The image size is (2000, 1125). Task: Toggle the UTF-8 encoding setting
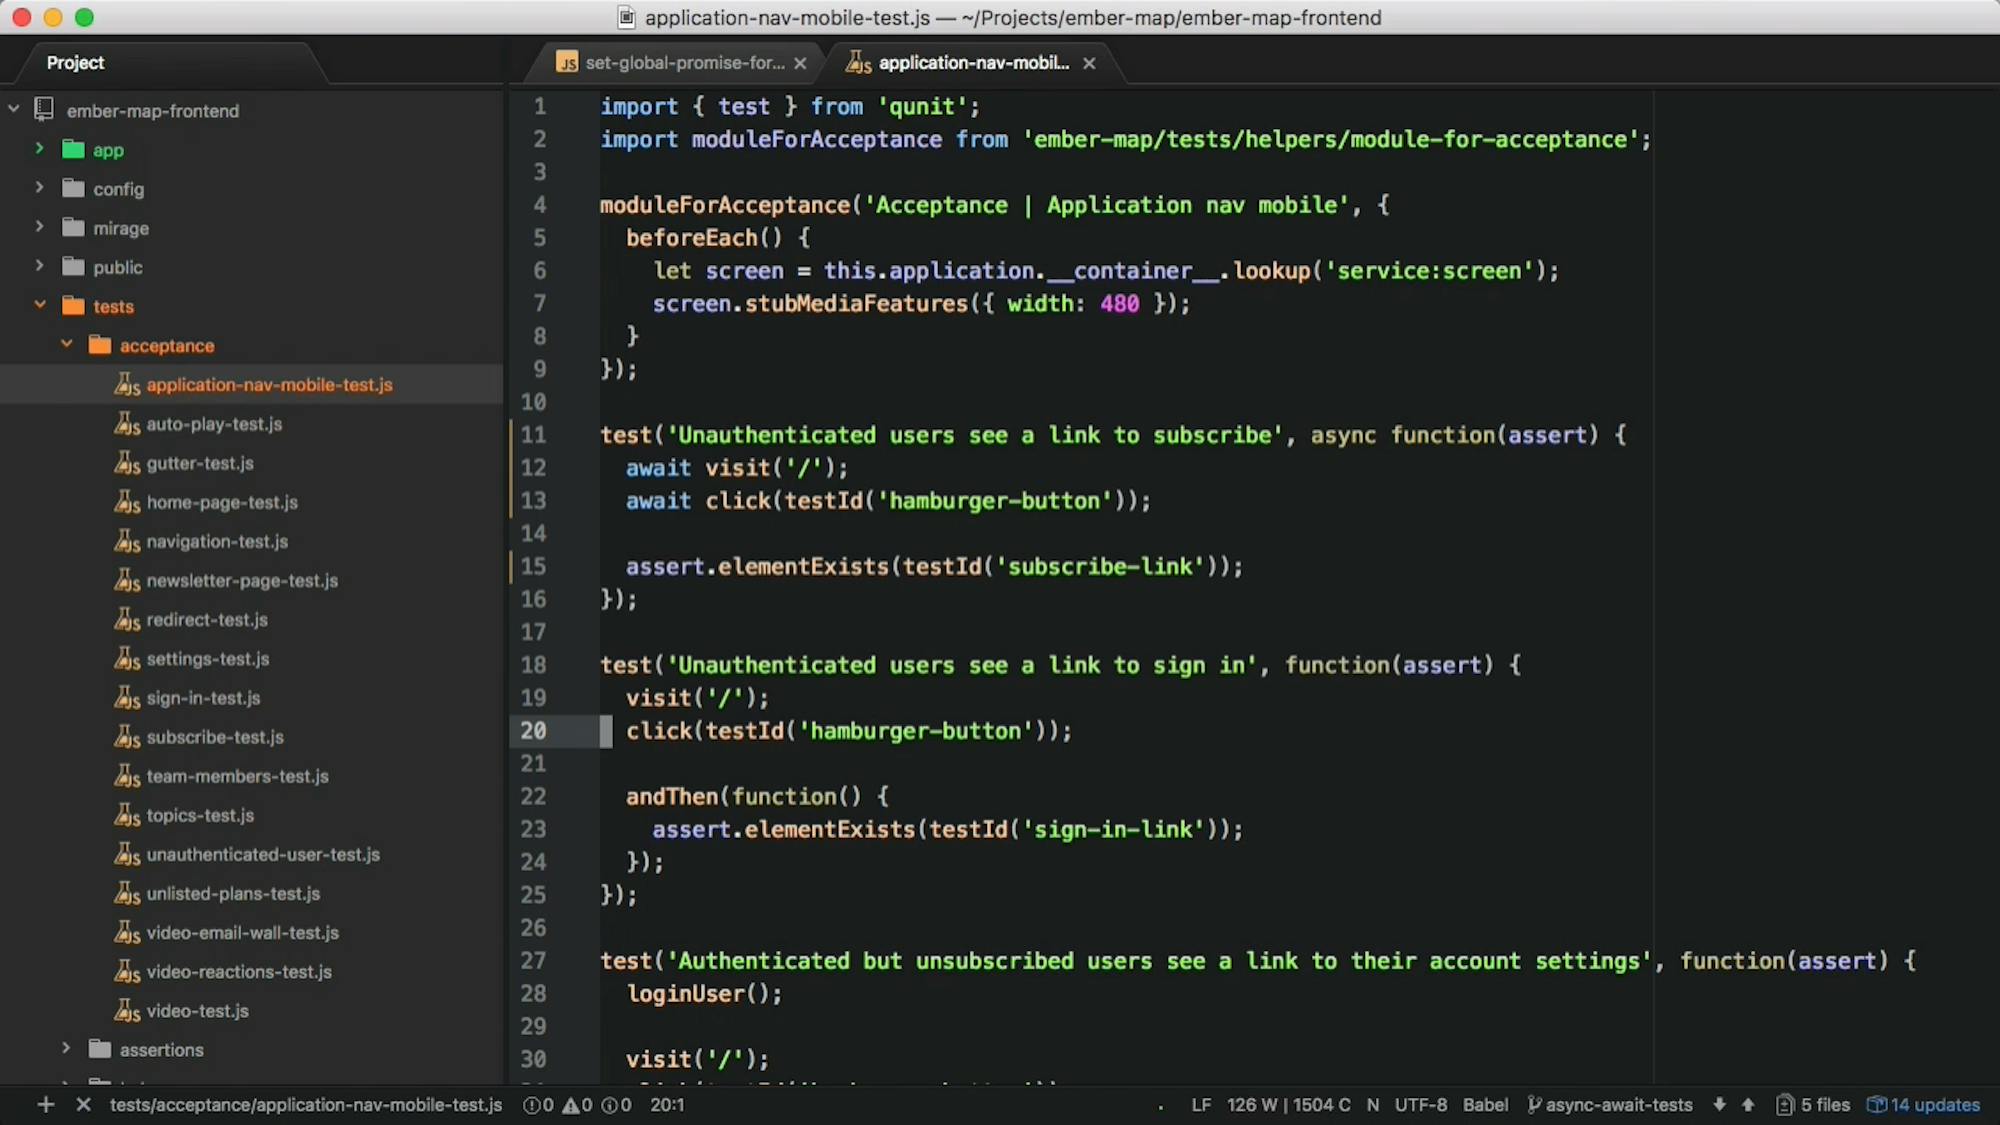point(1421,1105)
